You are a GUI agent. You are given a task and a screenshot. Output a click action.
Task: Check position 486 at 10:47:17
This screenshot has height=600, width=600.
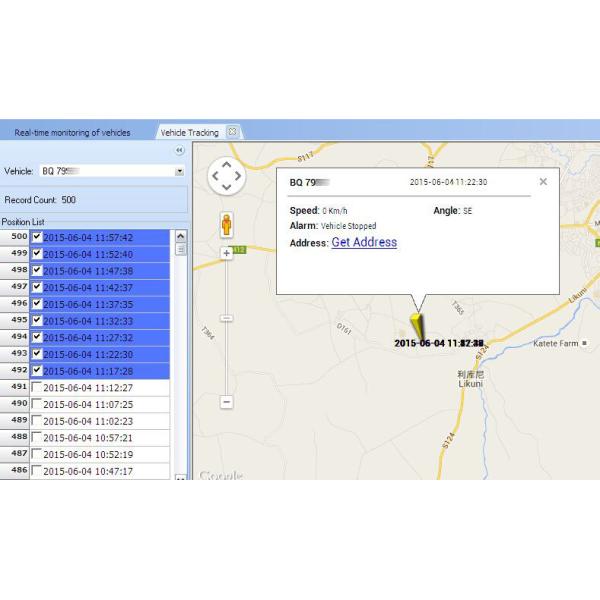[37, 470]
